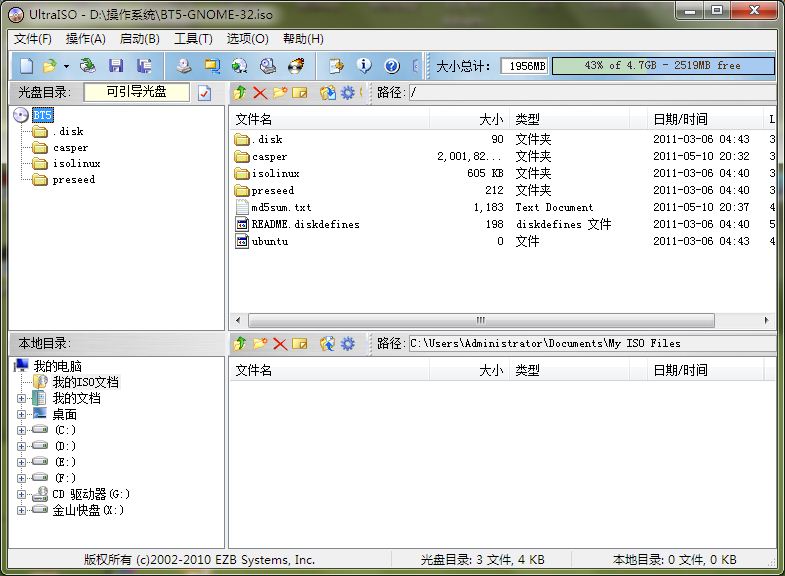Click the Add files icon in local pane

328,344
